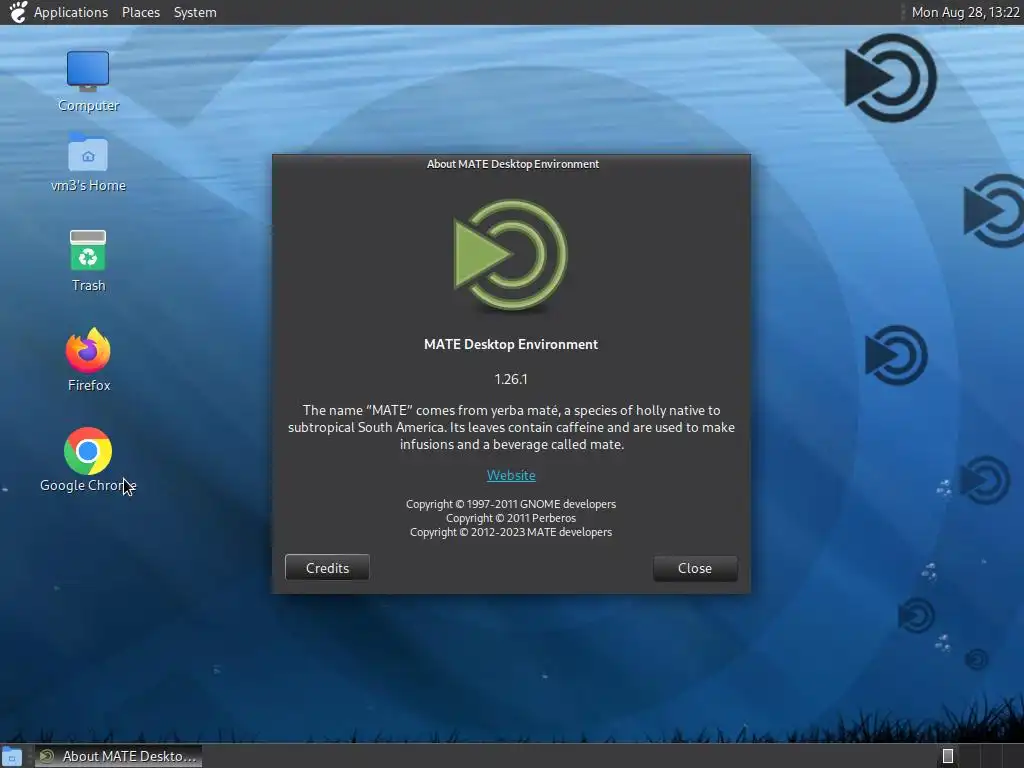This screenshot has height=768, width=1024.
Task: Click the yerba maté description paragraph
Action: (x=511, y=427)
